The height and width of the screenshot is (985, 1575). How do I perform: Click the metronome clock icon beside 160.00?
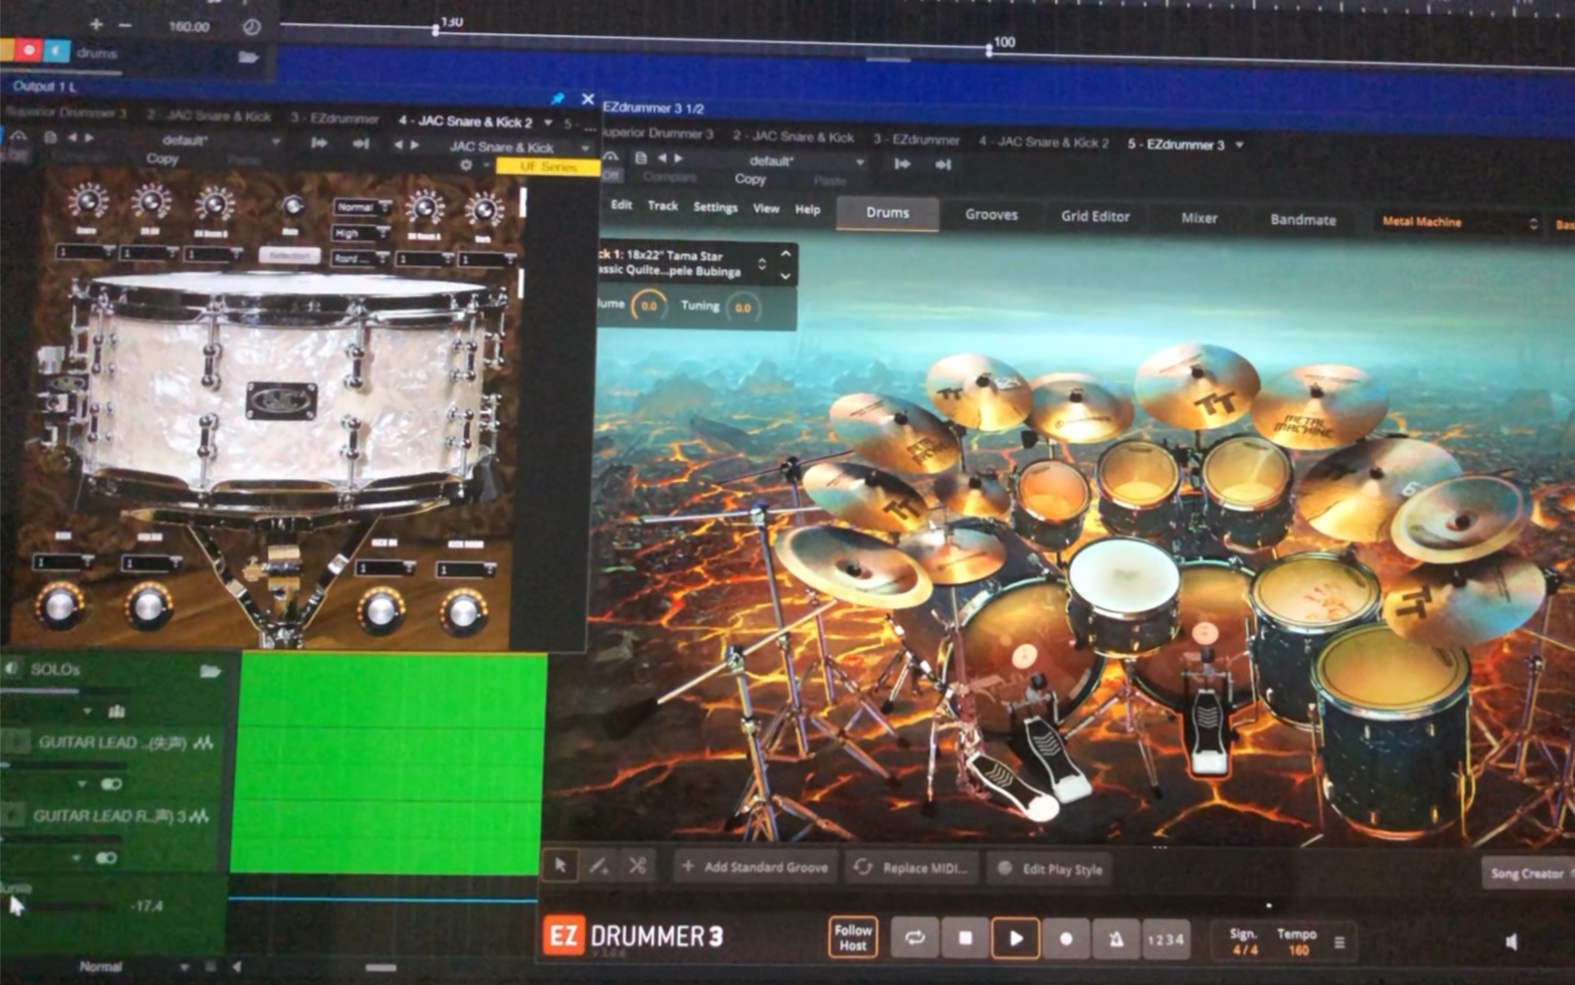[x=251, y=27]
